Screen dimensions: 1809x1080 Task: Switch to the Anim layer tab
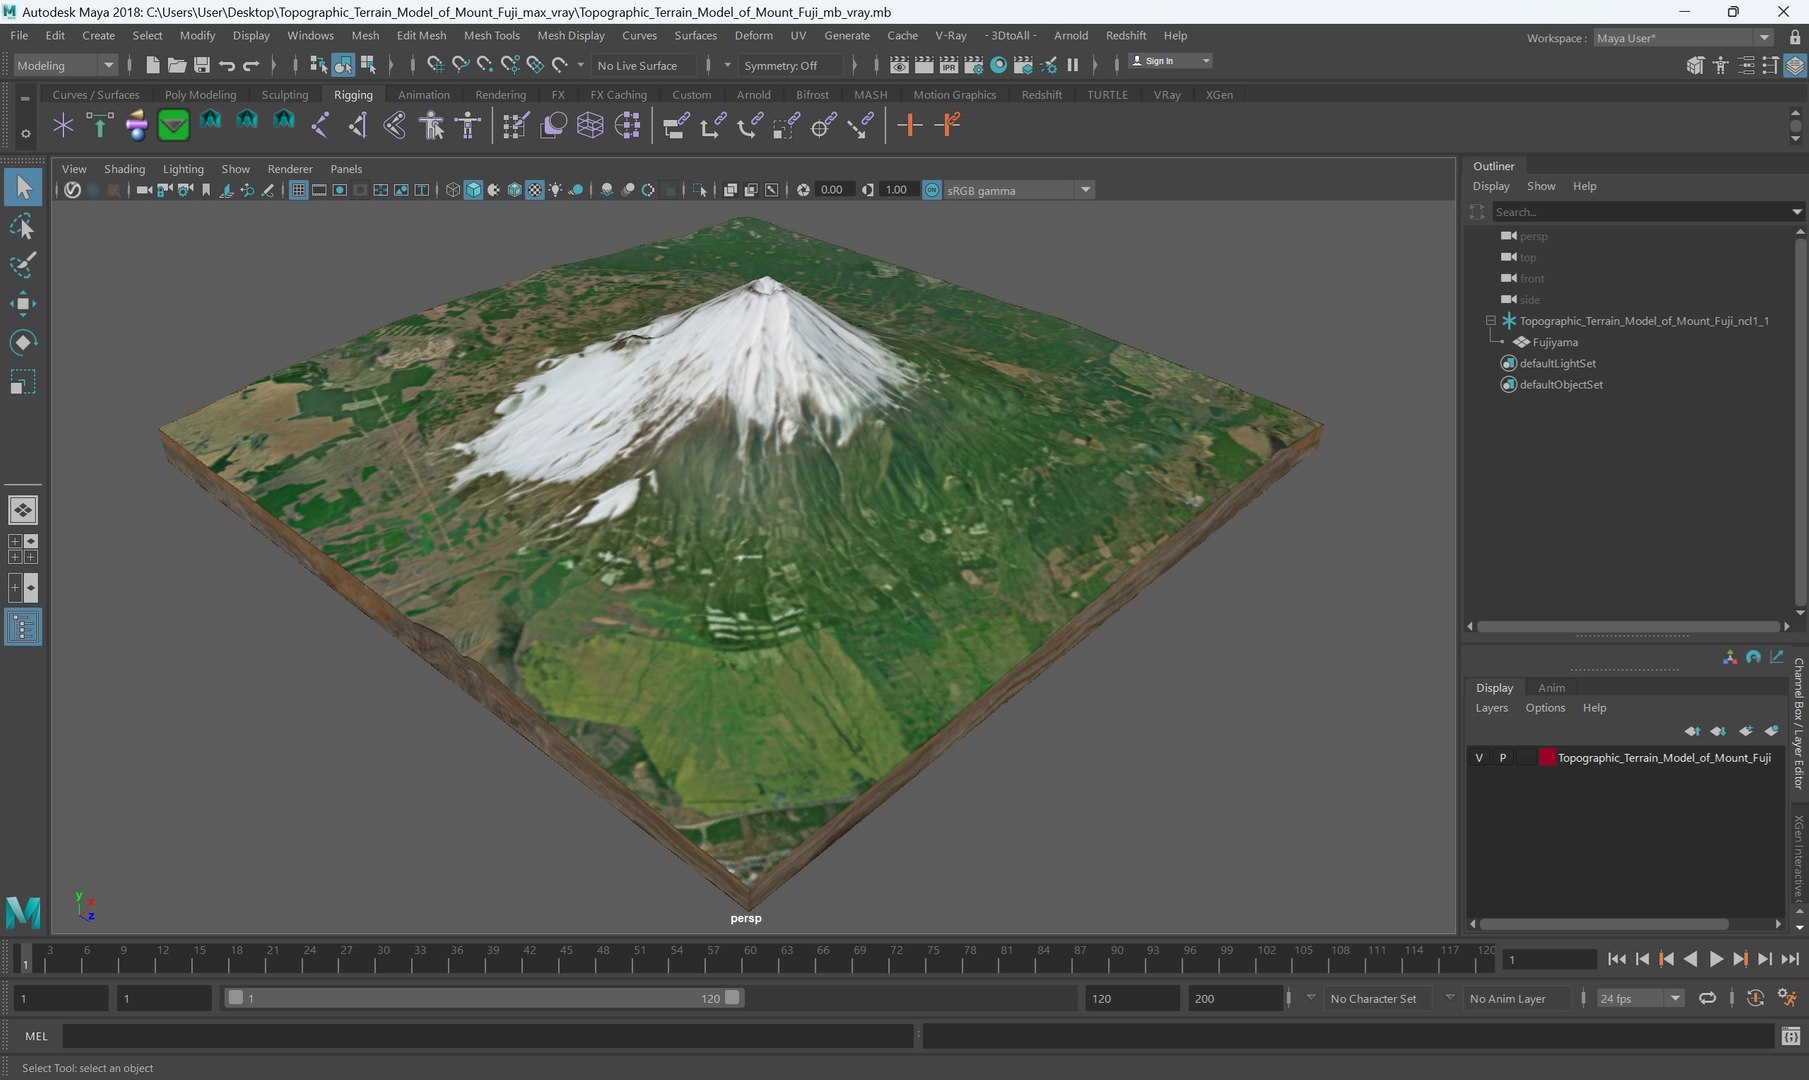[x=1551, y=688]
